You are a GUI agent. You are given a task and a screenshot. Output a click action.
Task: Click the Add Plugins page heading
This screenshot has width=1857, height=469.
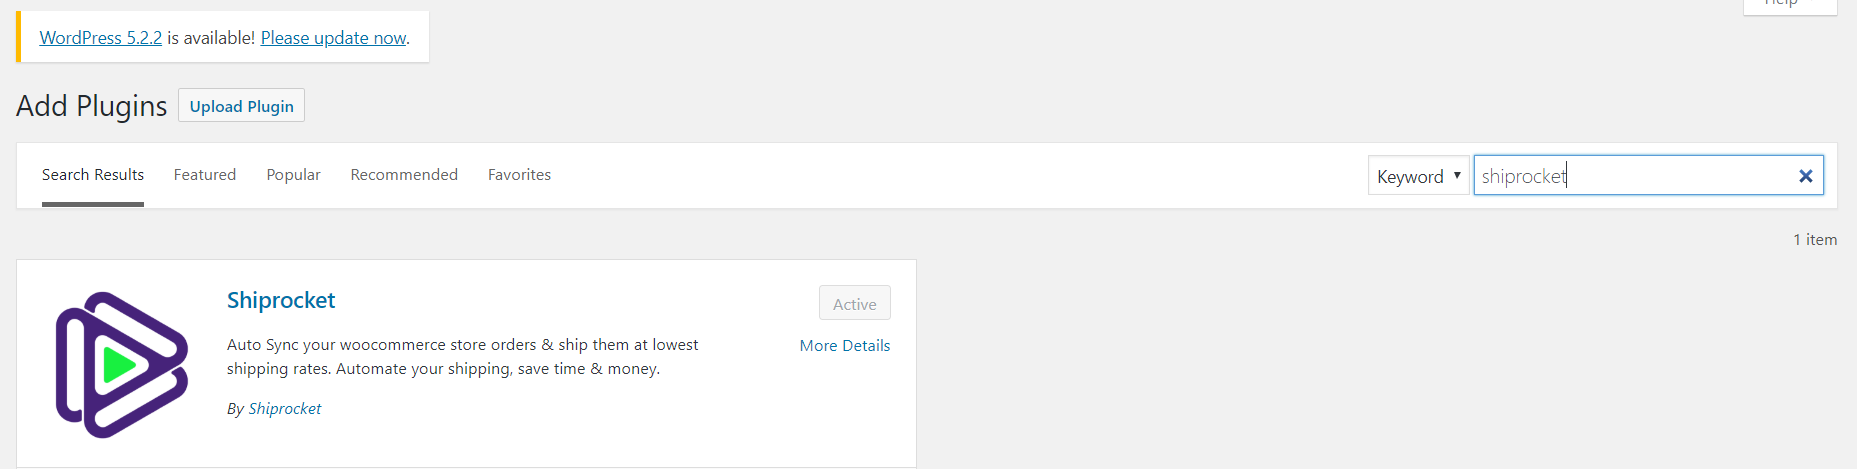[x=92, y=106]
